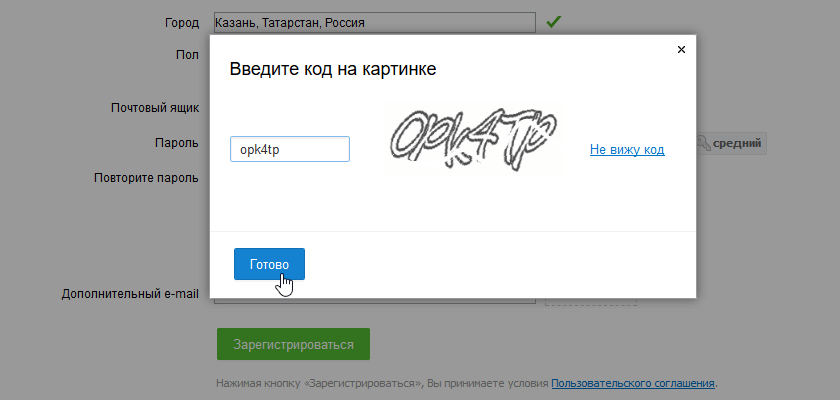Click the Пол label
Screen dimensions: 840x400
click(x=187, y=55)
